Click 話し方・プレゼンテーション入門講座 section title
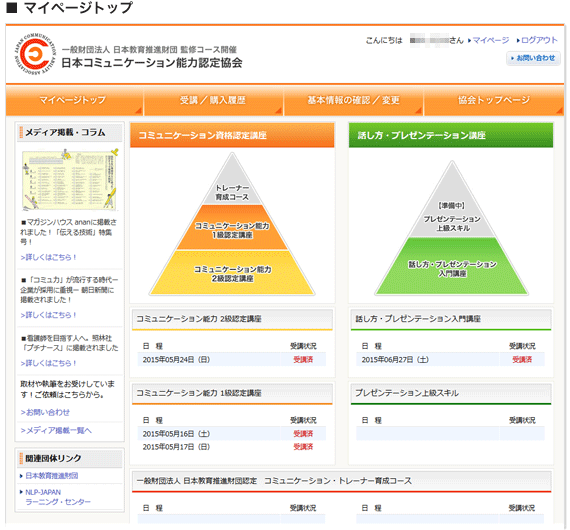This screenshot has width=570, height=530. (x=418, y=319)
